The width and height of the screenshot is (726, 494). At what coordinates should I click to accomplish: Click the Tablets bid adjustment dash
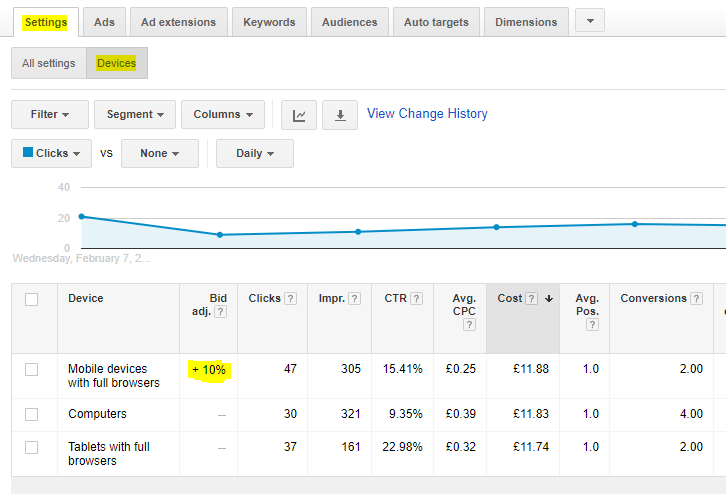tap(222, 448)
